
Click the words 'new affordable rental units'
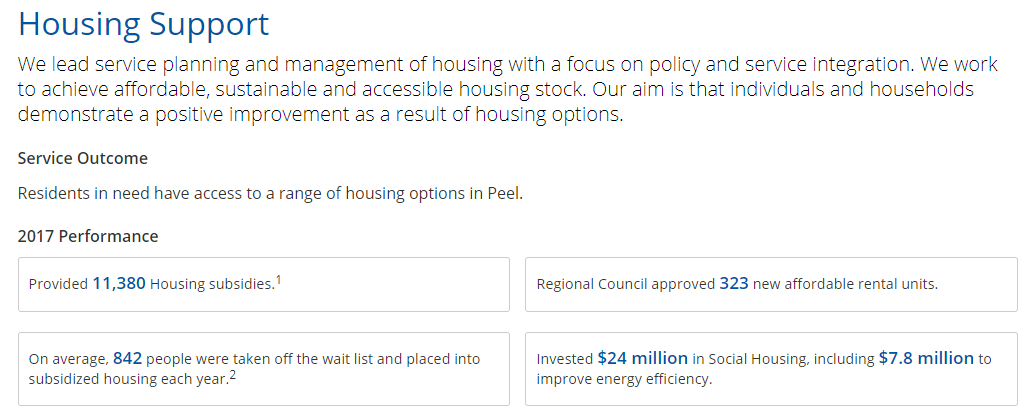click(845, 284)
